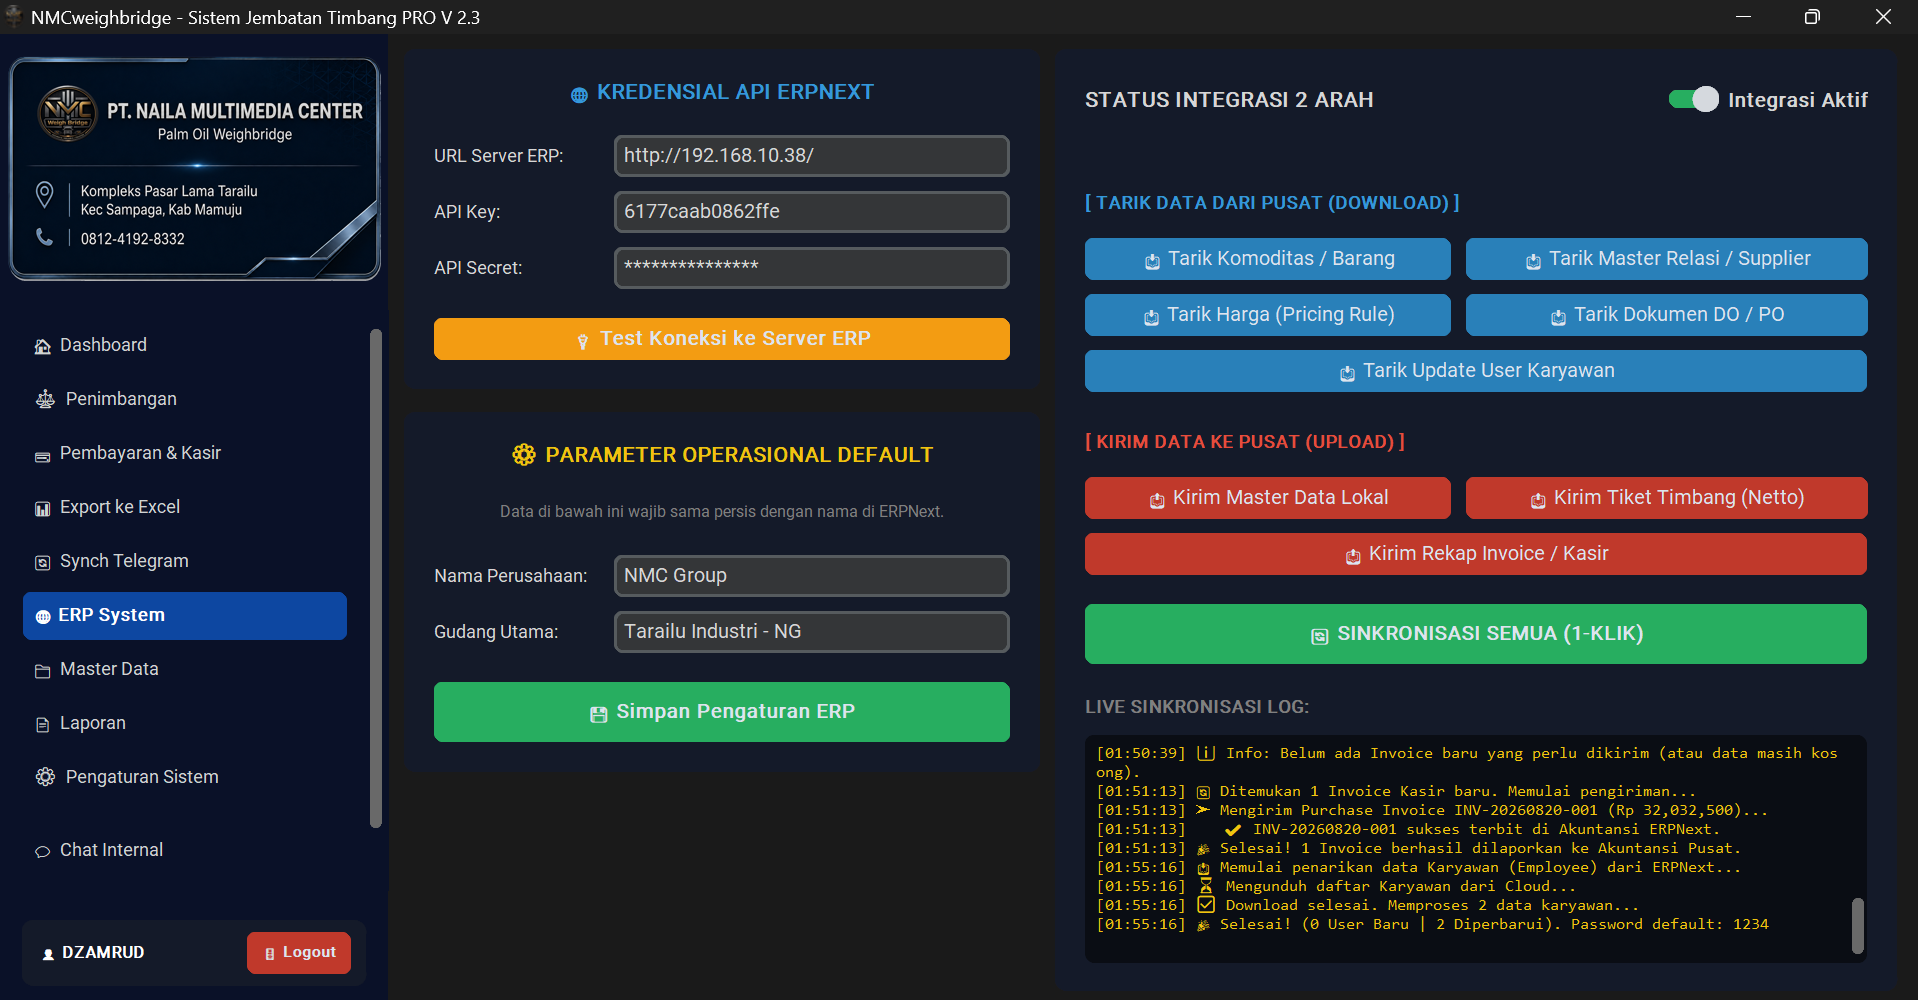Click the Export ke Excel icon

pos(42,509)
